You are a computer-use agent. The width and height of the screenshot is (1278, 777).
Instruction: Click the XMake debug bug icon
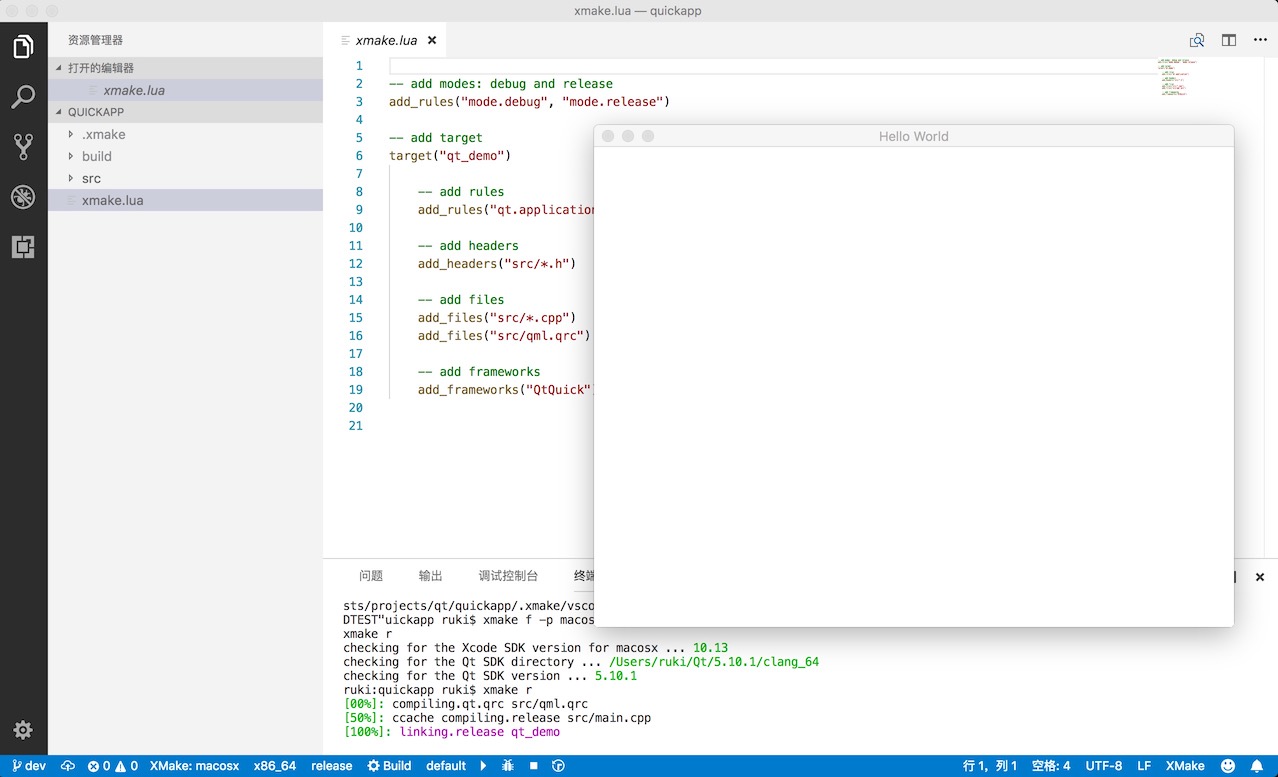click(508, 766)
